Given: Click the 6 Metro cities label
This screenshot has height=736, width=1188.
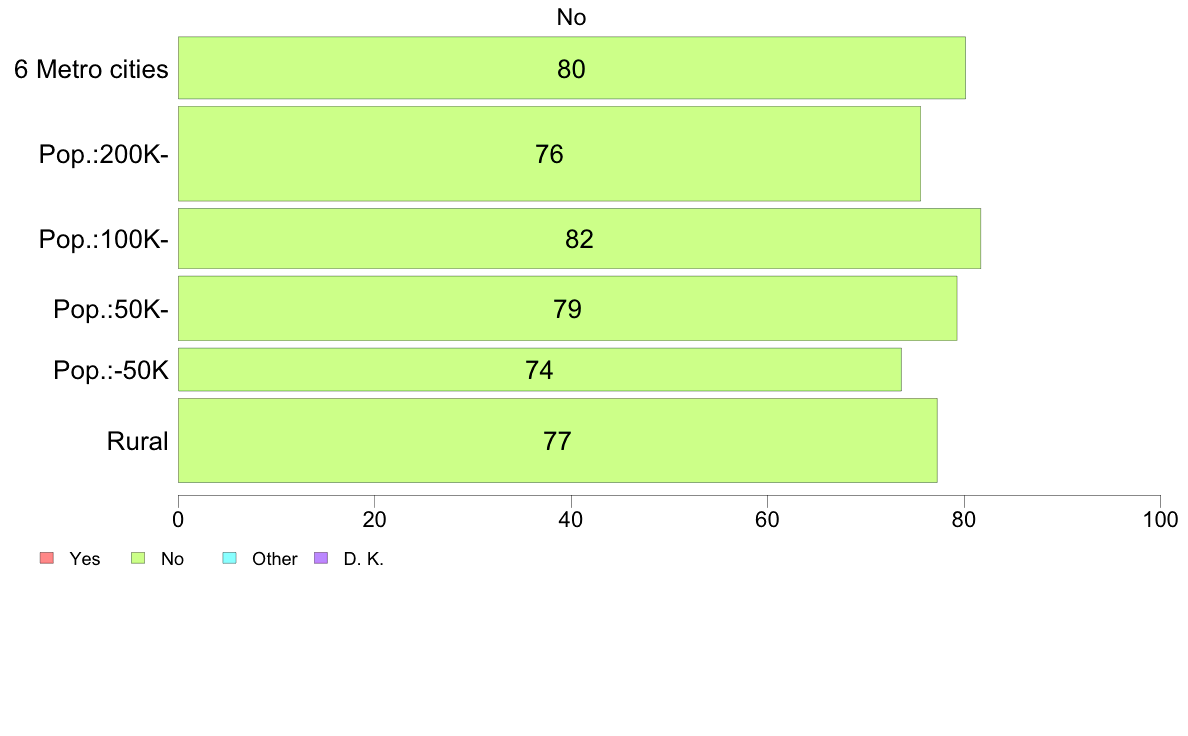Looking at the screenshot, I should coord(91,69).
